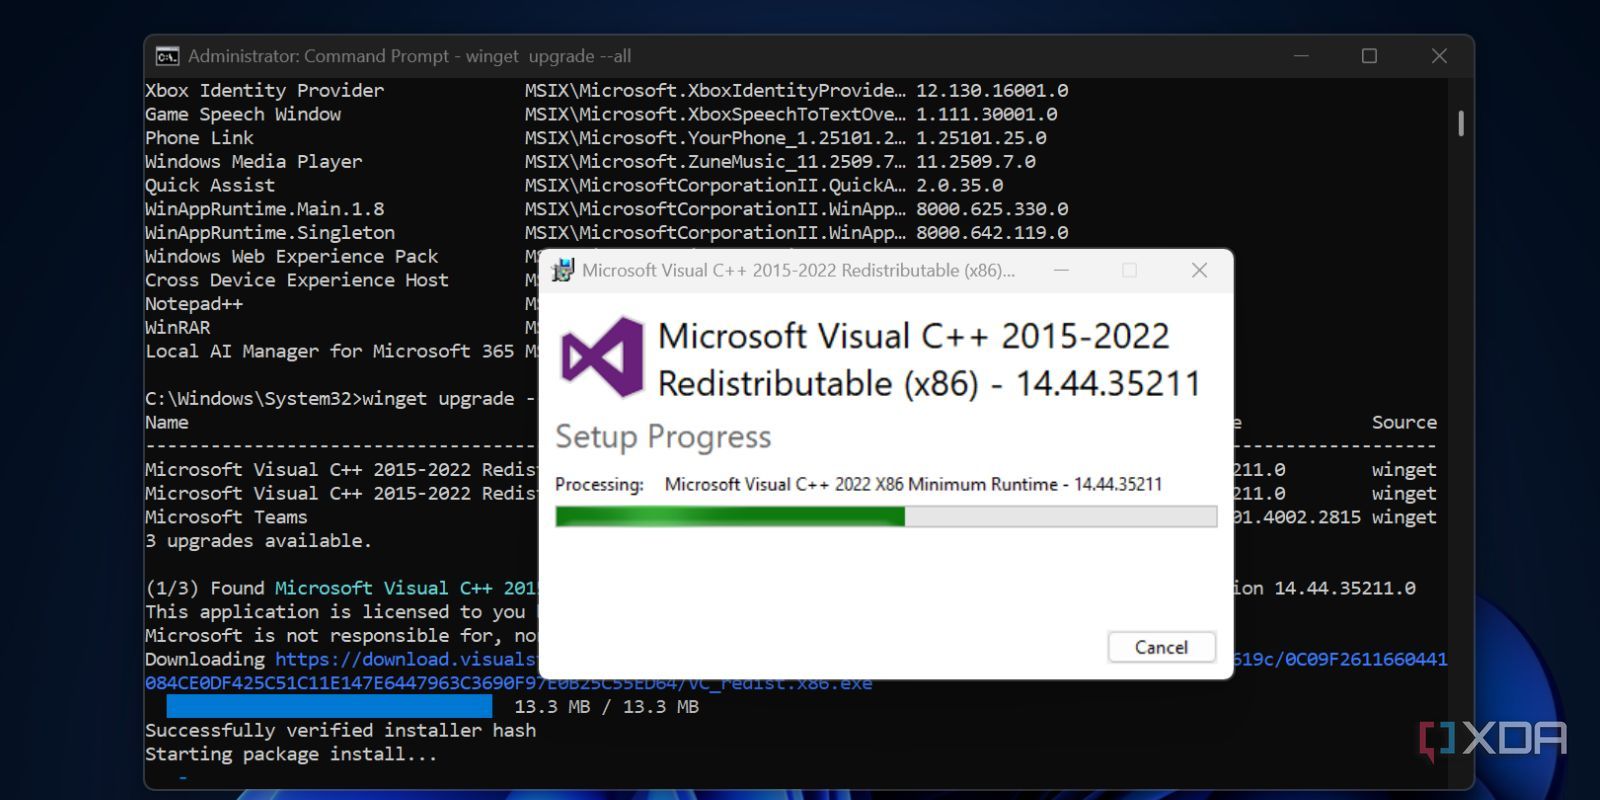Click the "X86 Minimum Runtime" processing item

pyautogui.click(x=913, y=485)
